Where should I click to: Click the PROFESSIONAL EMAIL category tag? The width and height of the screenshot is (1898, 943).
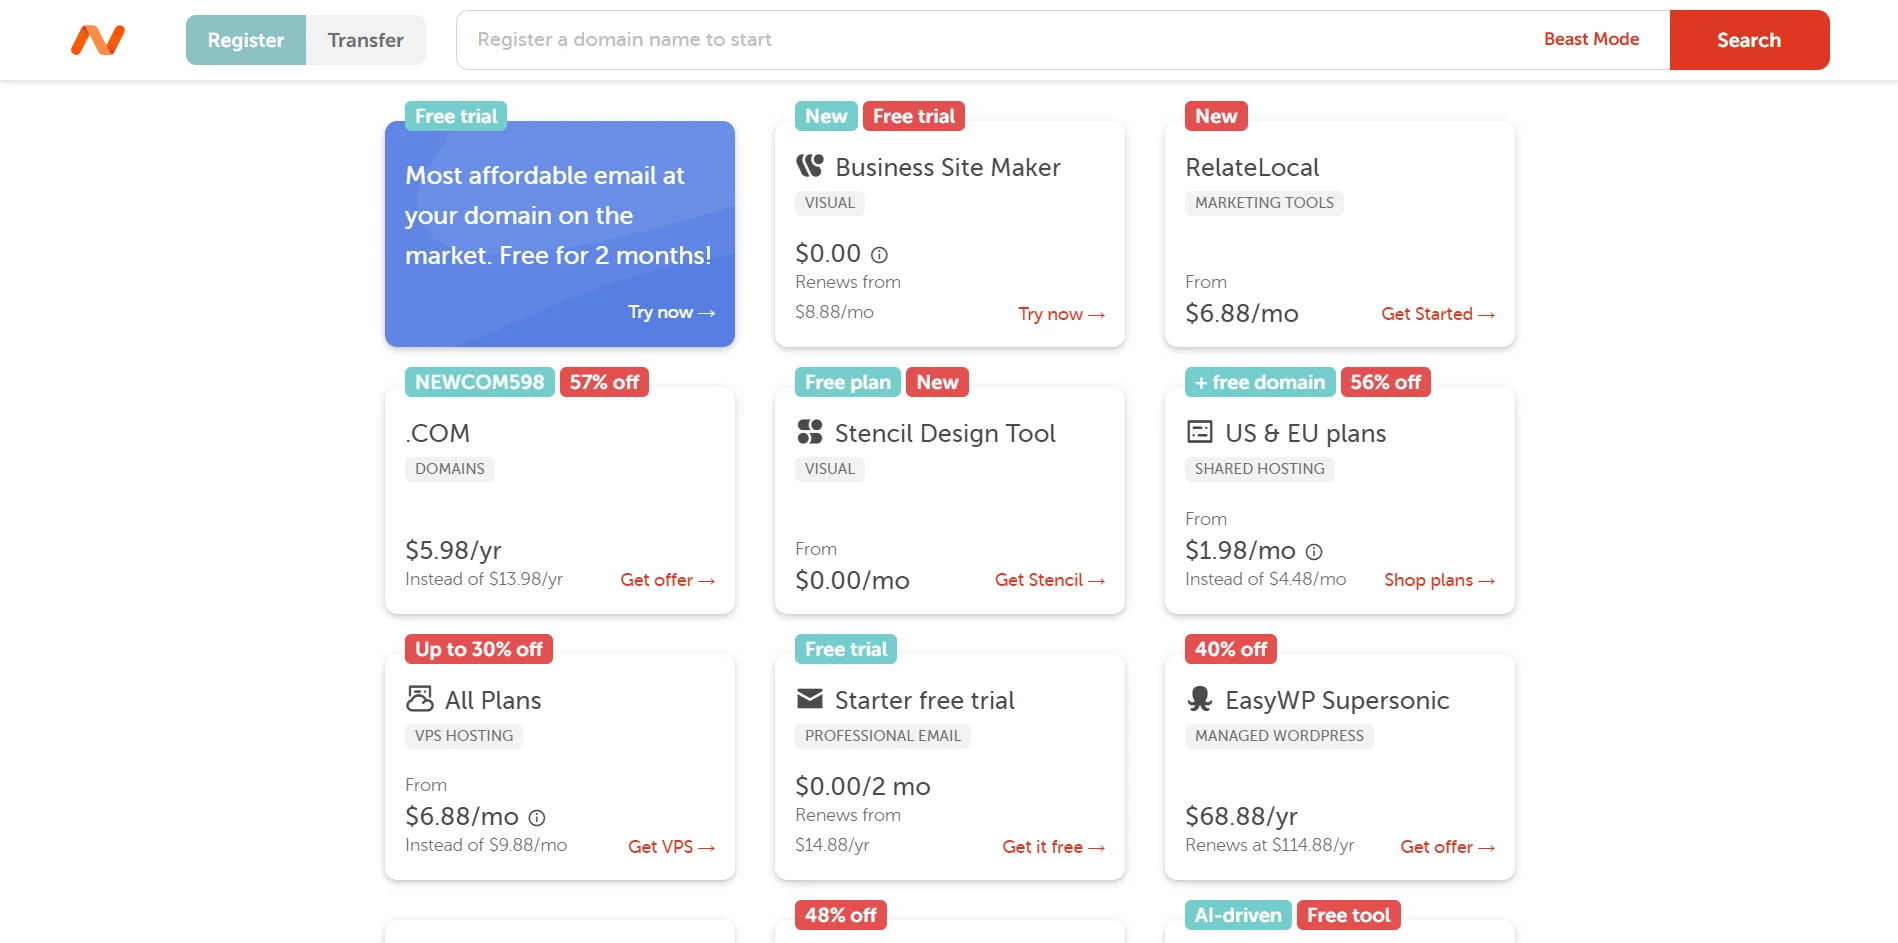(882, 736)
